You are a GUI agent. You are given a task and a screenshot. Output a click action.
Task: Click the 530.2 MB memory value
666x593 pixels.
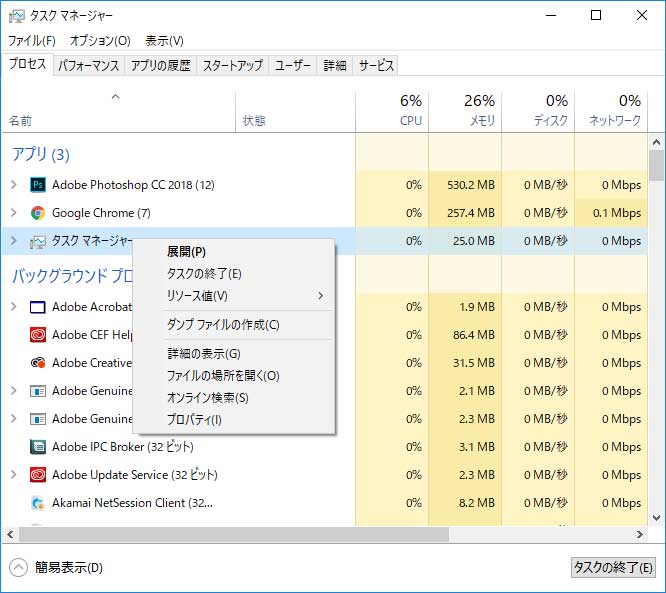pos(471,185)
